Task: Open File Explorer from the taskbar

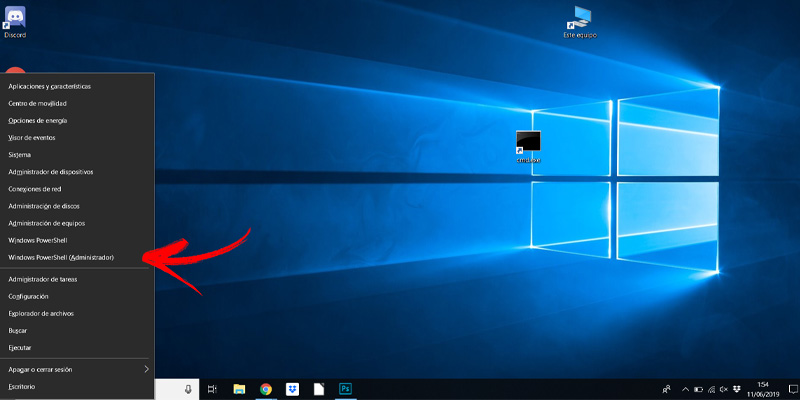Action: click(x=239, y=389)
